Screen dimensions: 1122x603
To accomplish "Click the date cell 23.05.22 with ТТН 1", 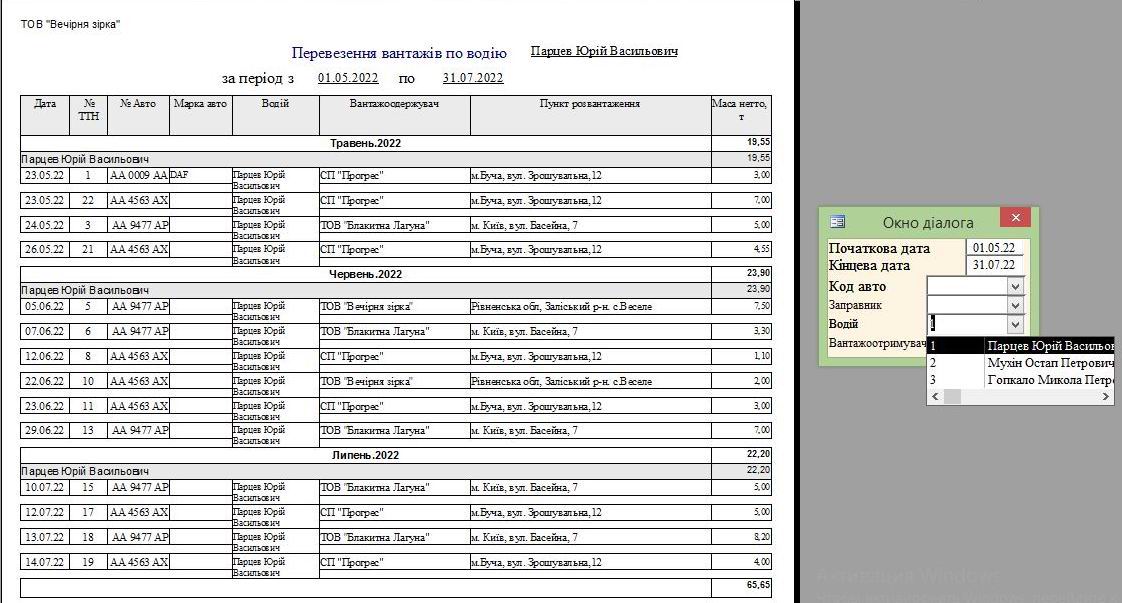I will (44, 175).
